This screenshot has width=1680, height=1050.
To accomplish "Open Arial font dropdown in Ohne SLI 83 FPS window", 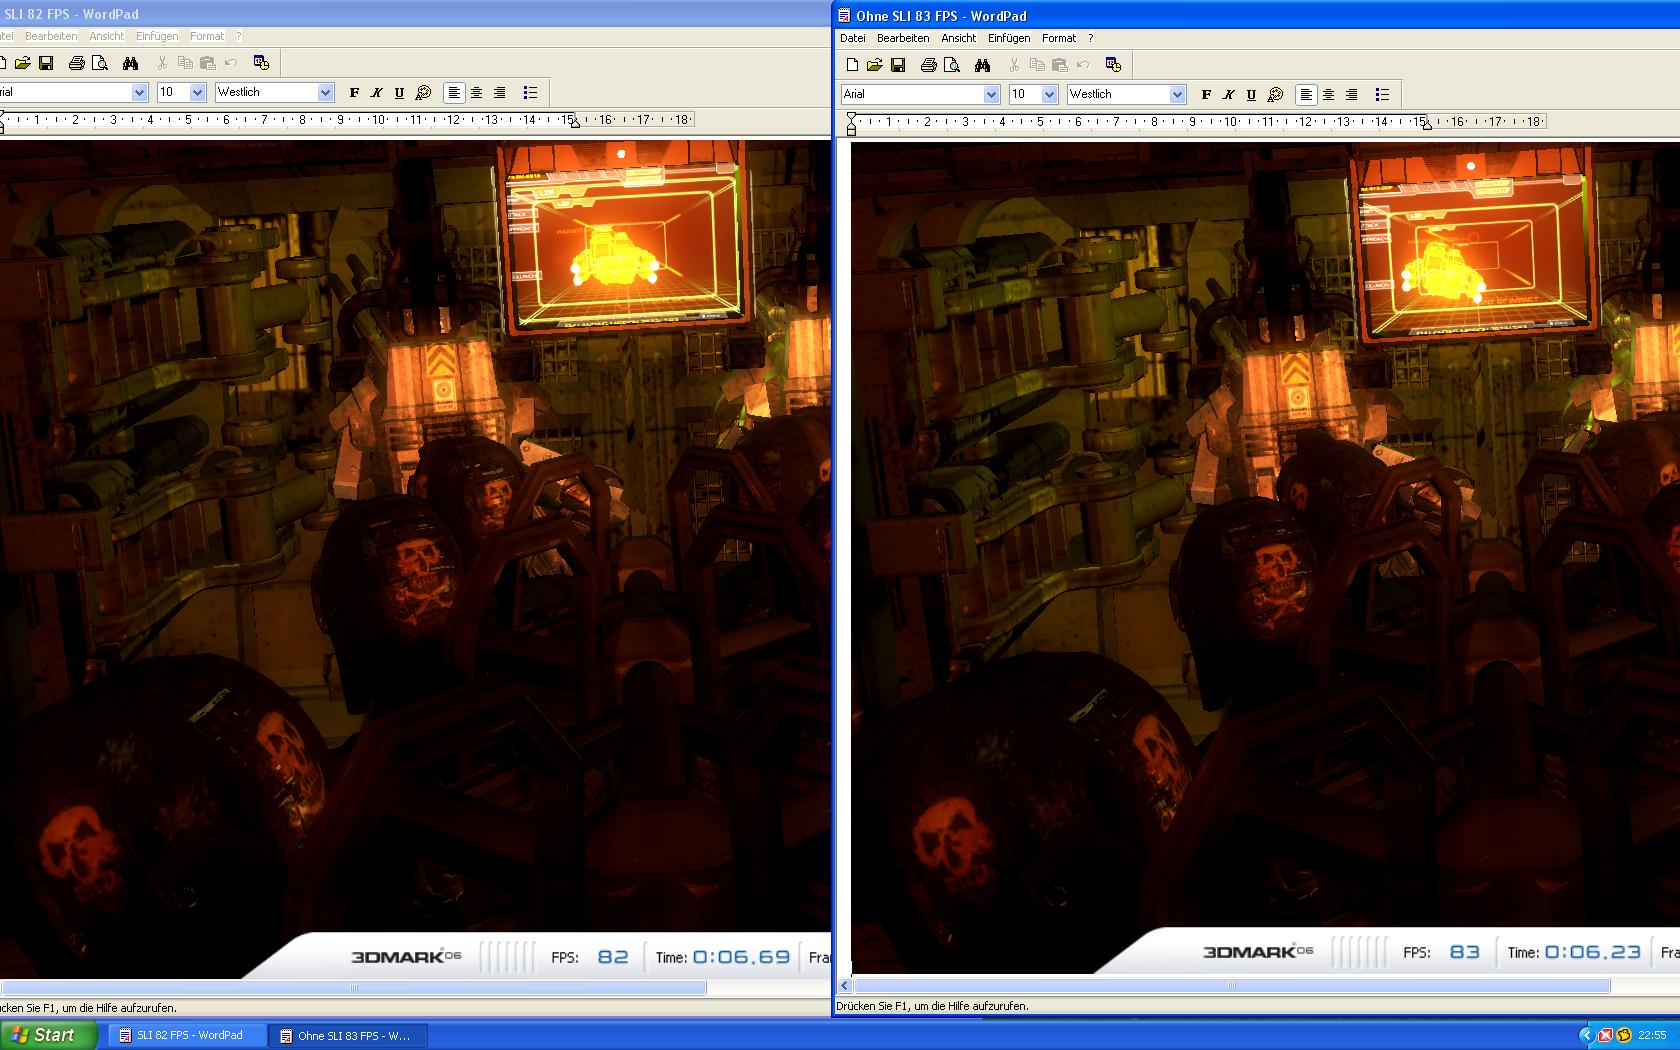I will click(991, 94).
